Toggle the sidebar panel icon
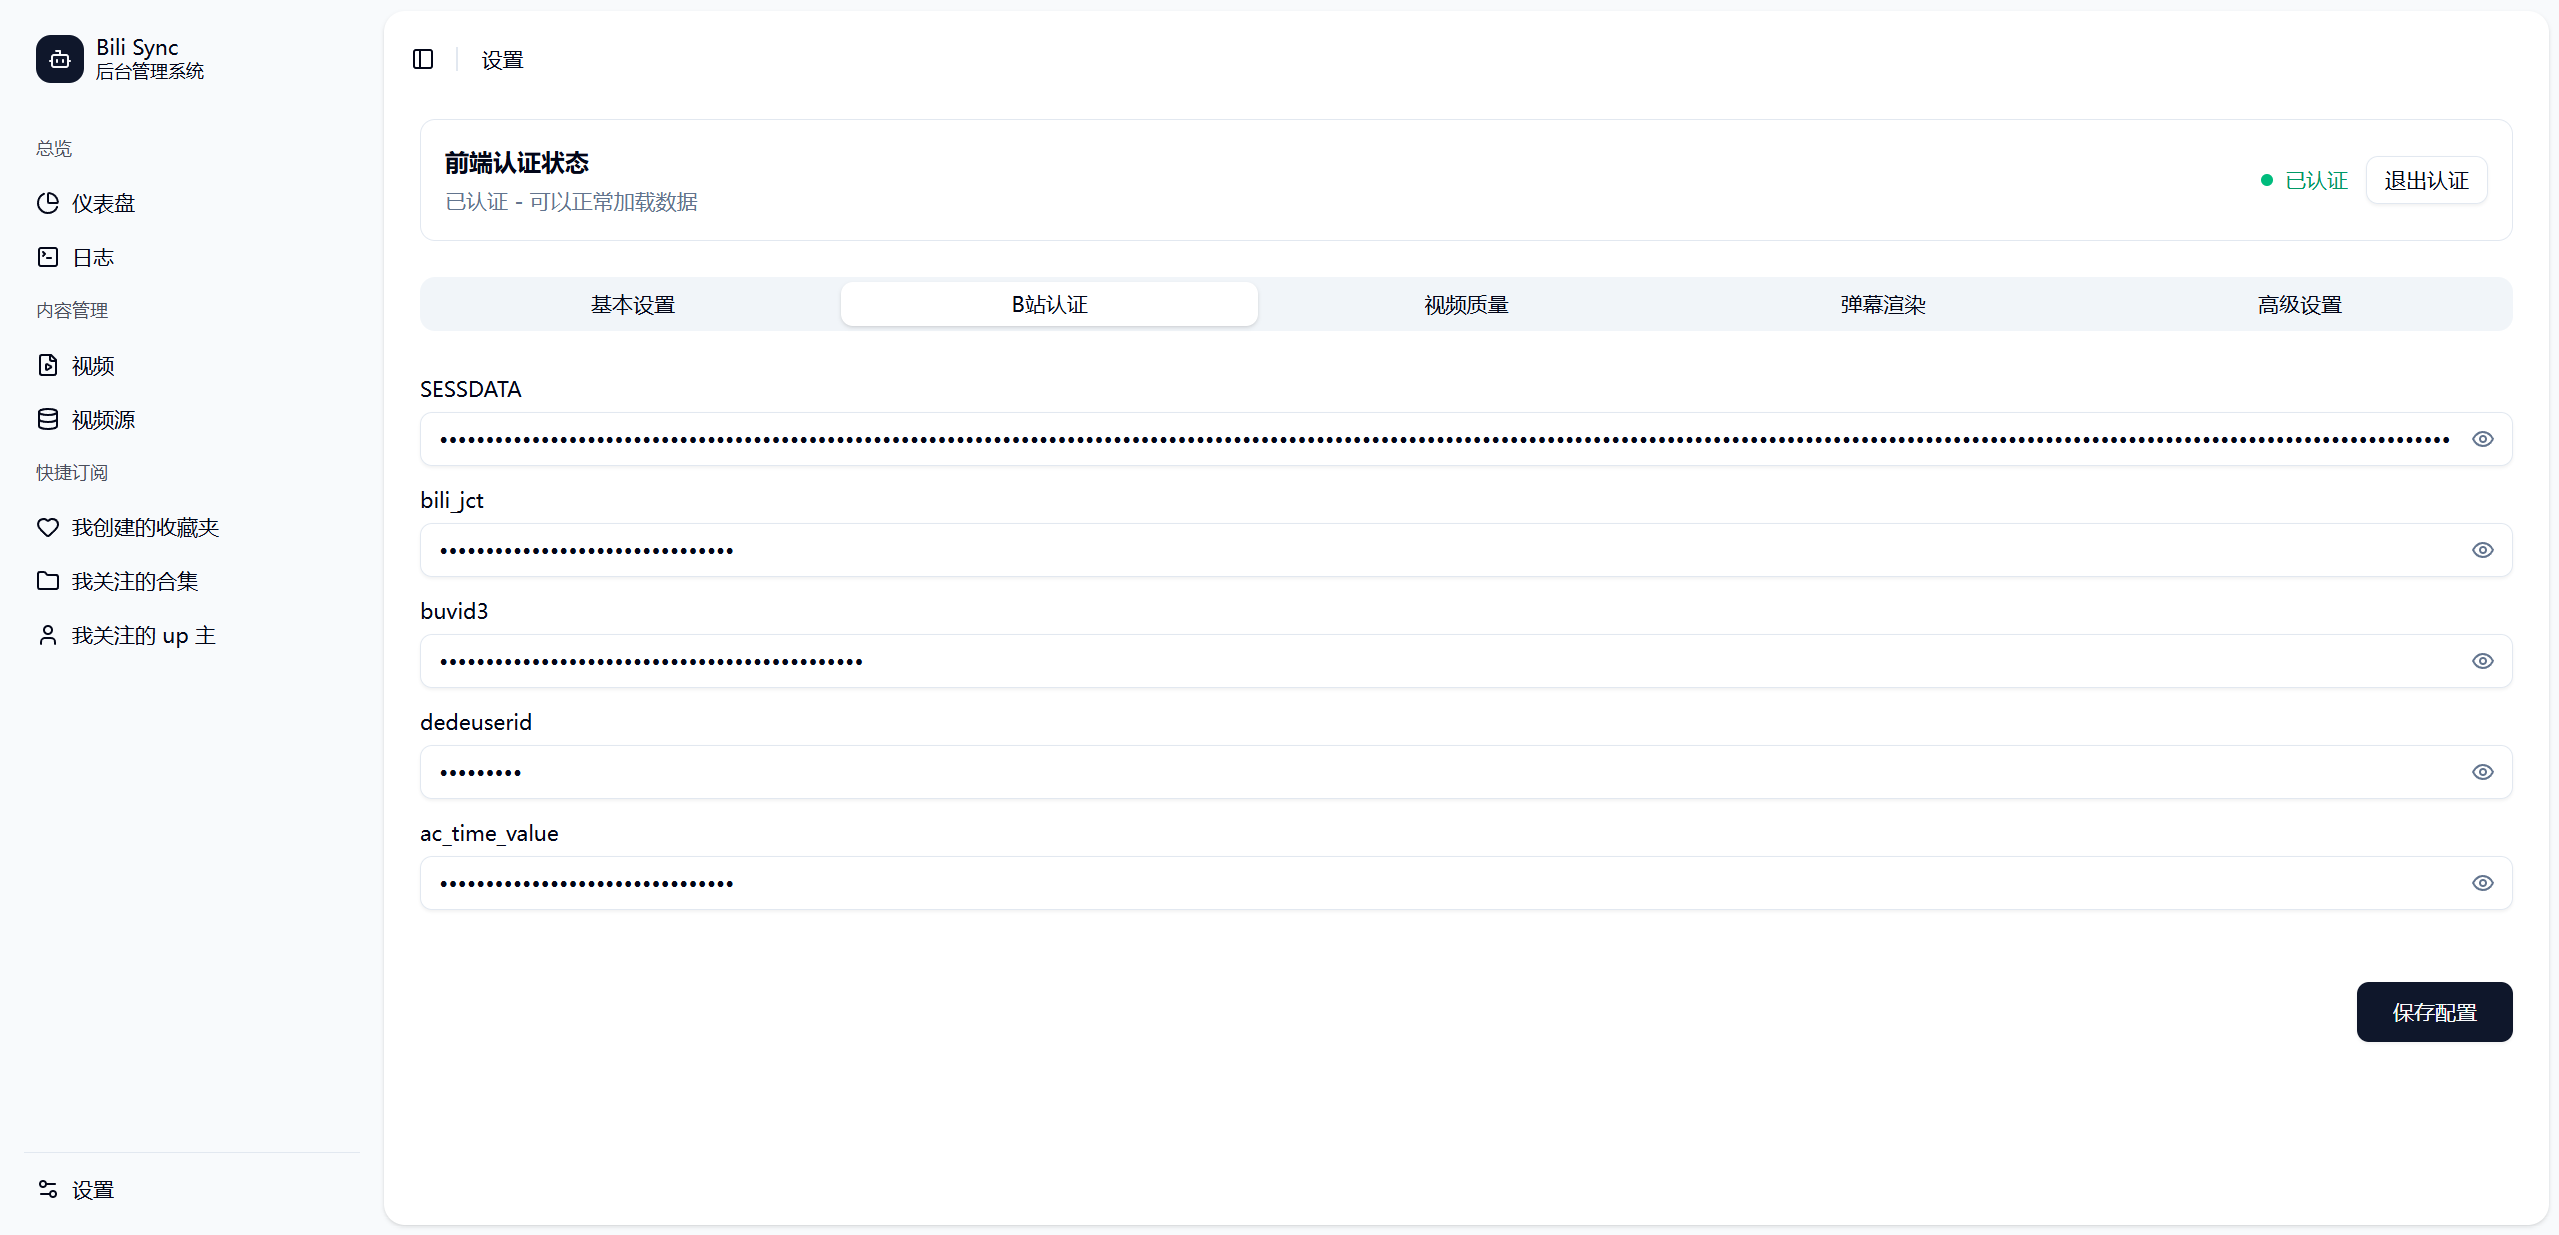This screenshot has width=2559, height=1235. (423, 59)
